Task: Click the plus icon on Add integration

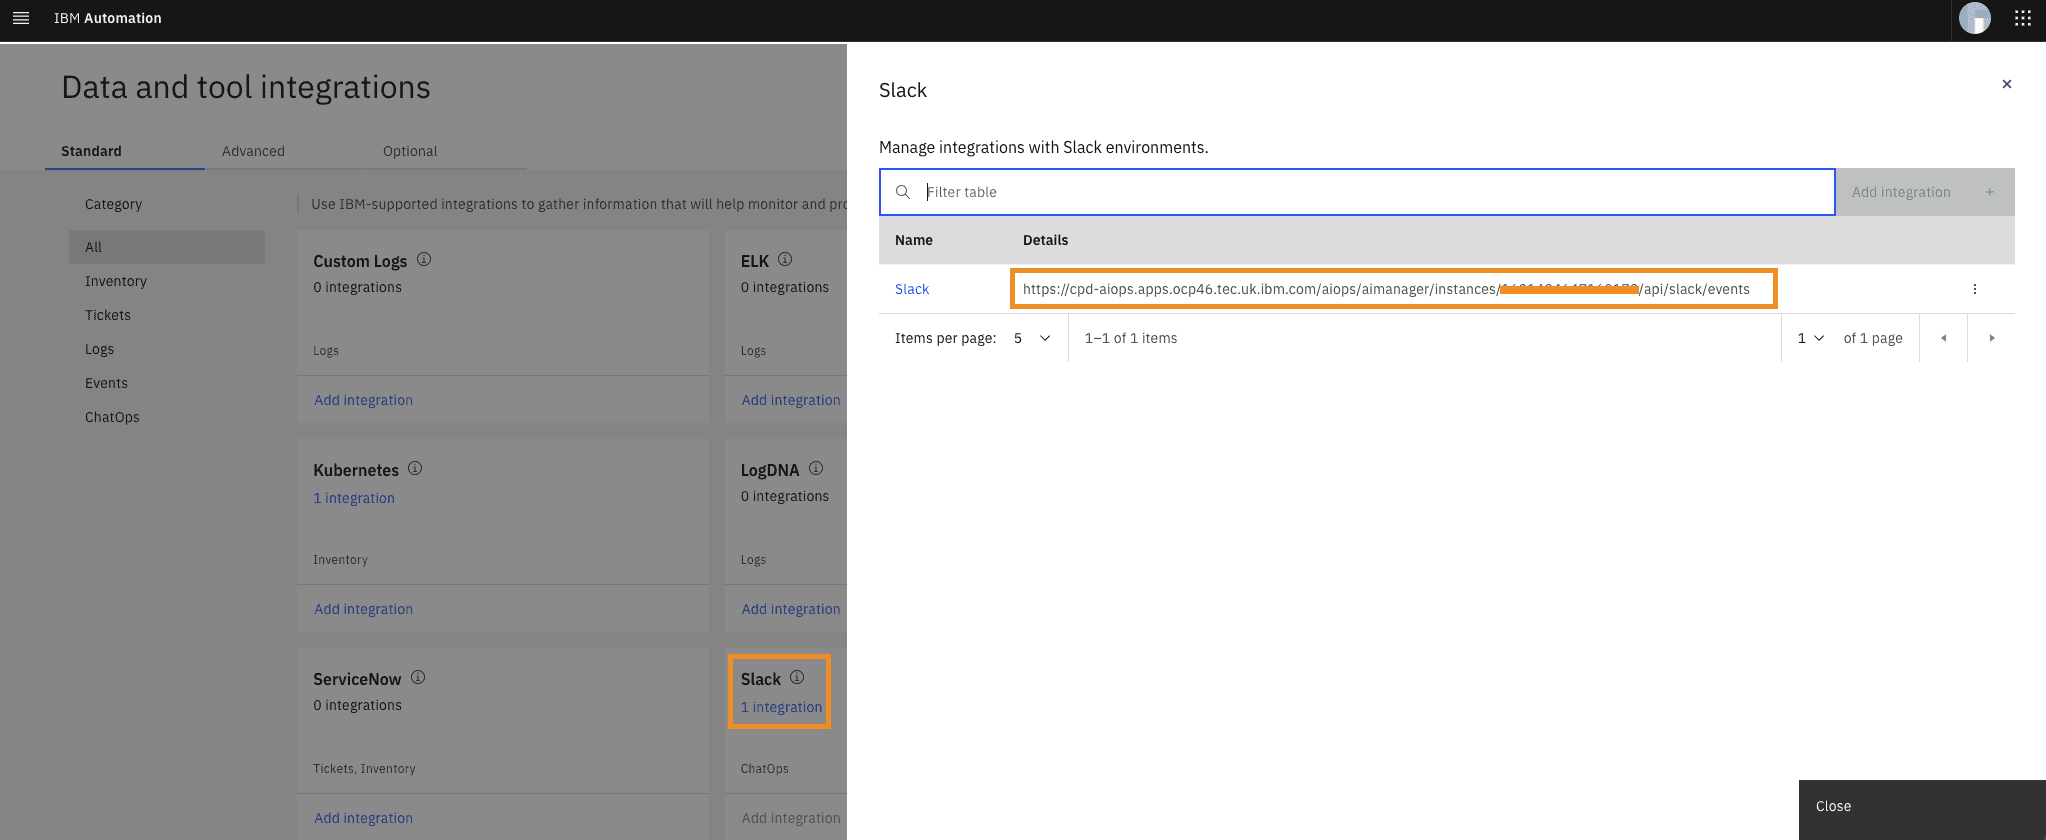Action: (1989, 192)
